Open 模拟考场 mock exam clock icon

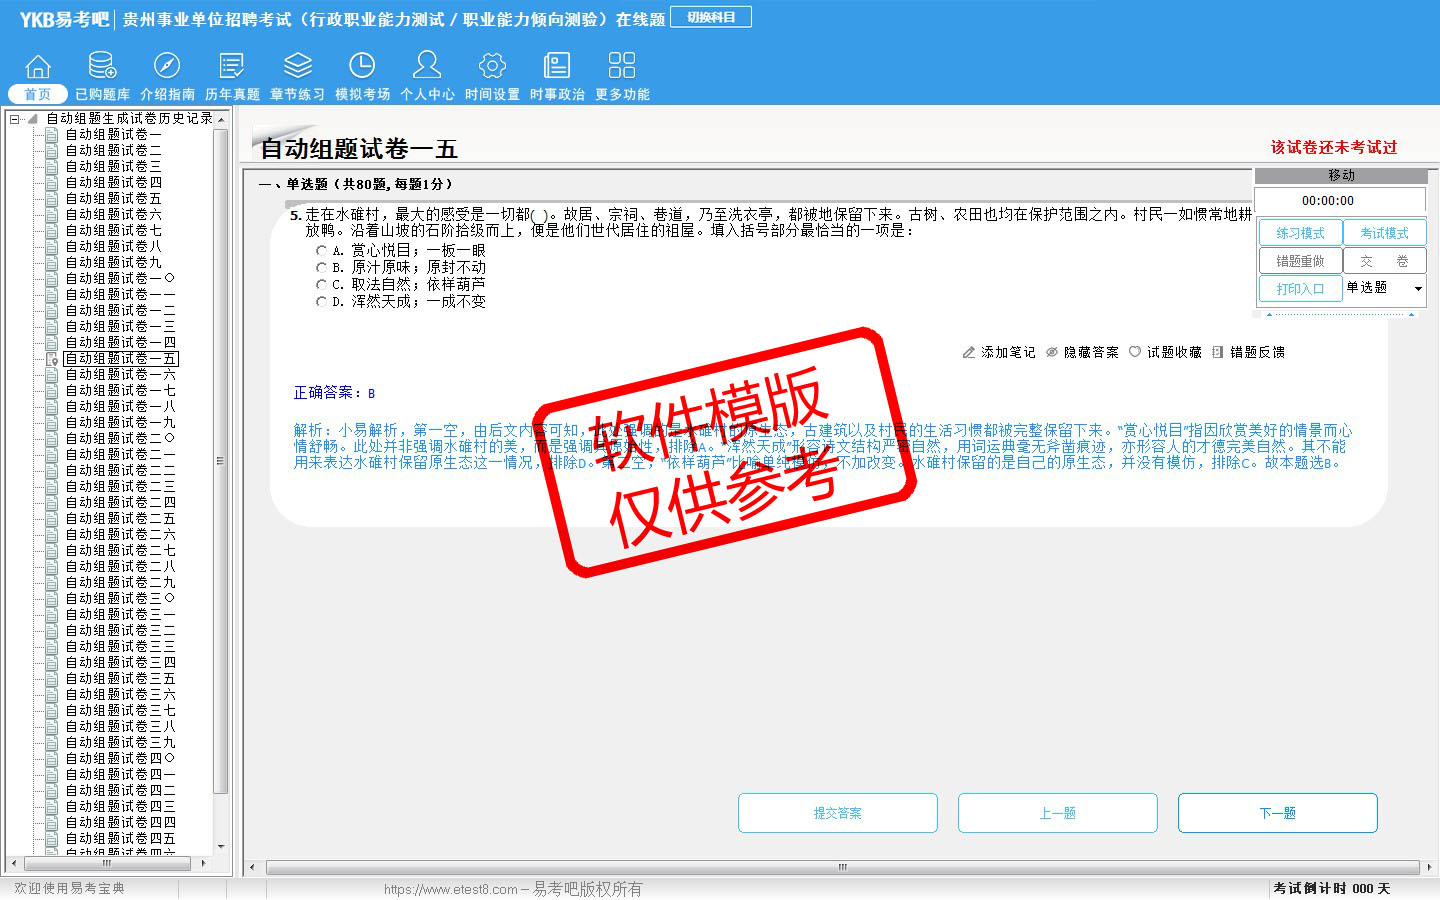[x=362, y=67]
